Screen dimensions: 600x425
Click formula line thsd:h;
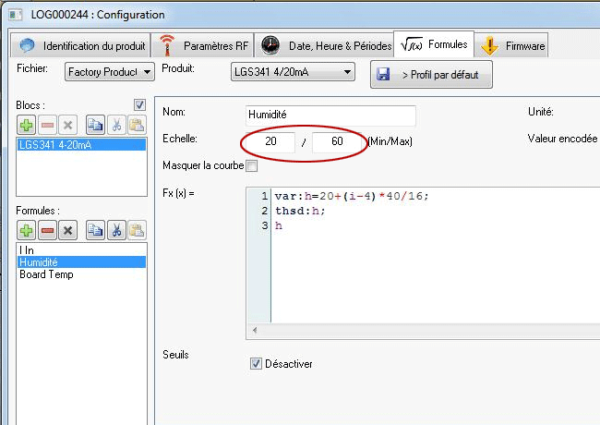click(300, 211)
